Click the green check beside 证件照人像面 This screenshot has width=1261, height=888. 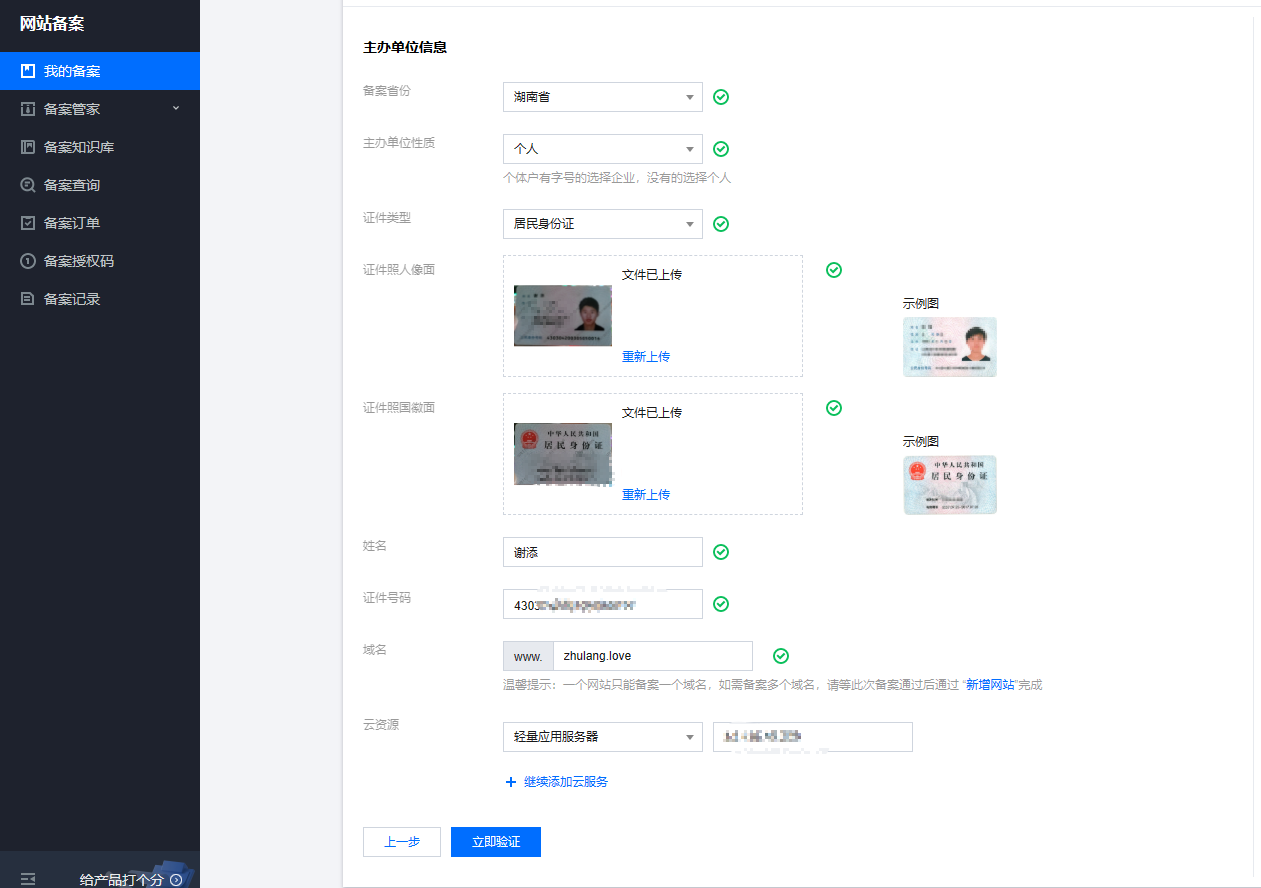click(834, 270)
